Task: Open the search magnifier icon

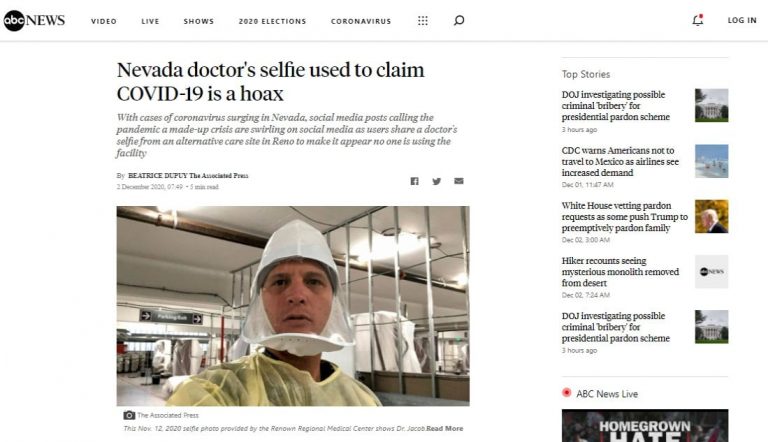Action: [x=459, y=21]
